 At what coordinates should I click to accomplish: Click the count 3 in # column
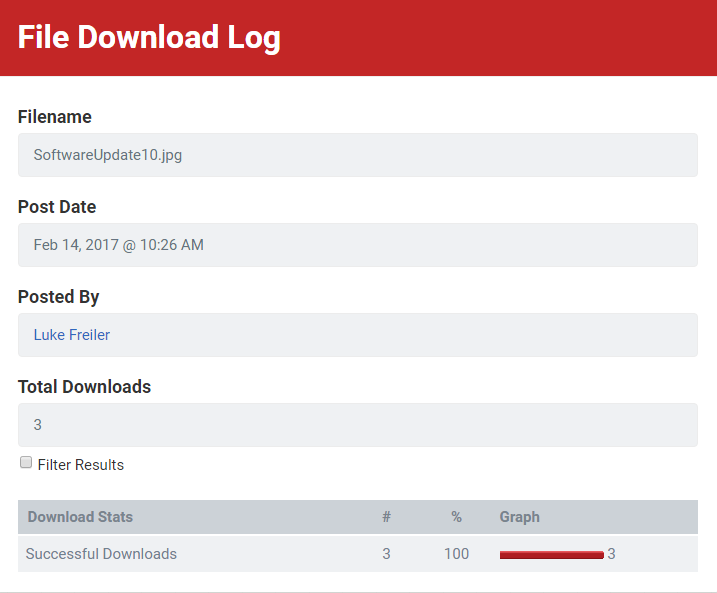(386, 554)
